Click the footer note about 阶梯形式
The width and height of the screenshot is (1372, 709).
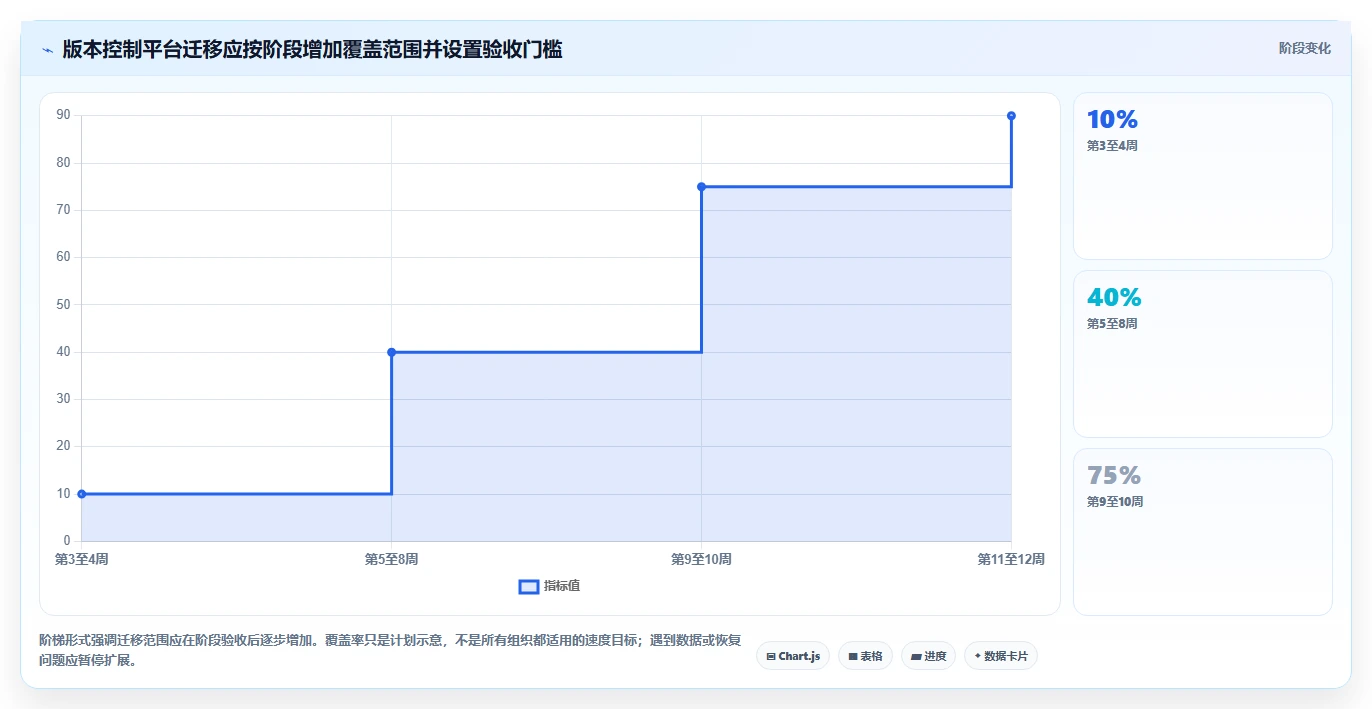[x=391, y=650]
